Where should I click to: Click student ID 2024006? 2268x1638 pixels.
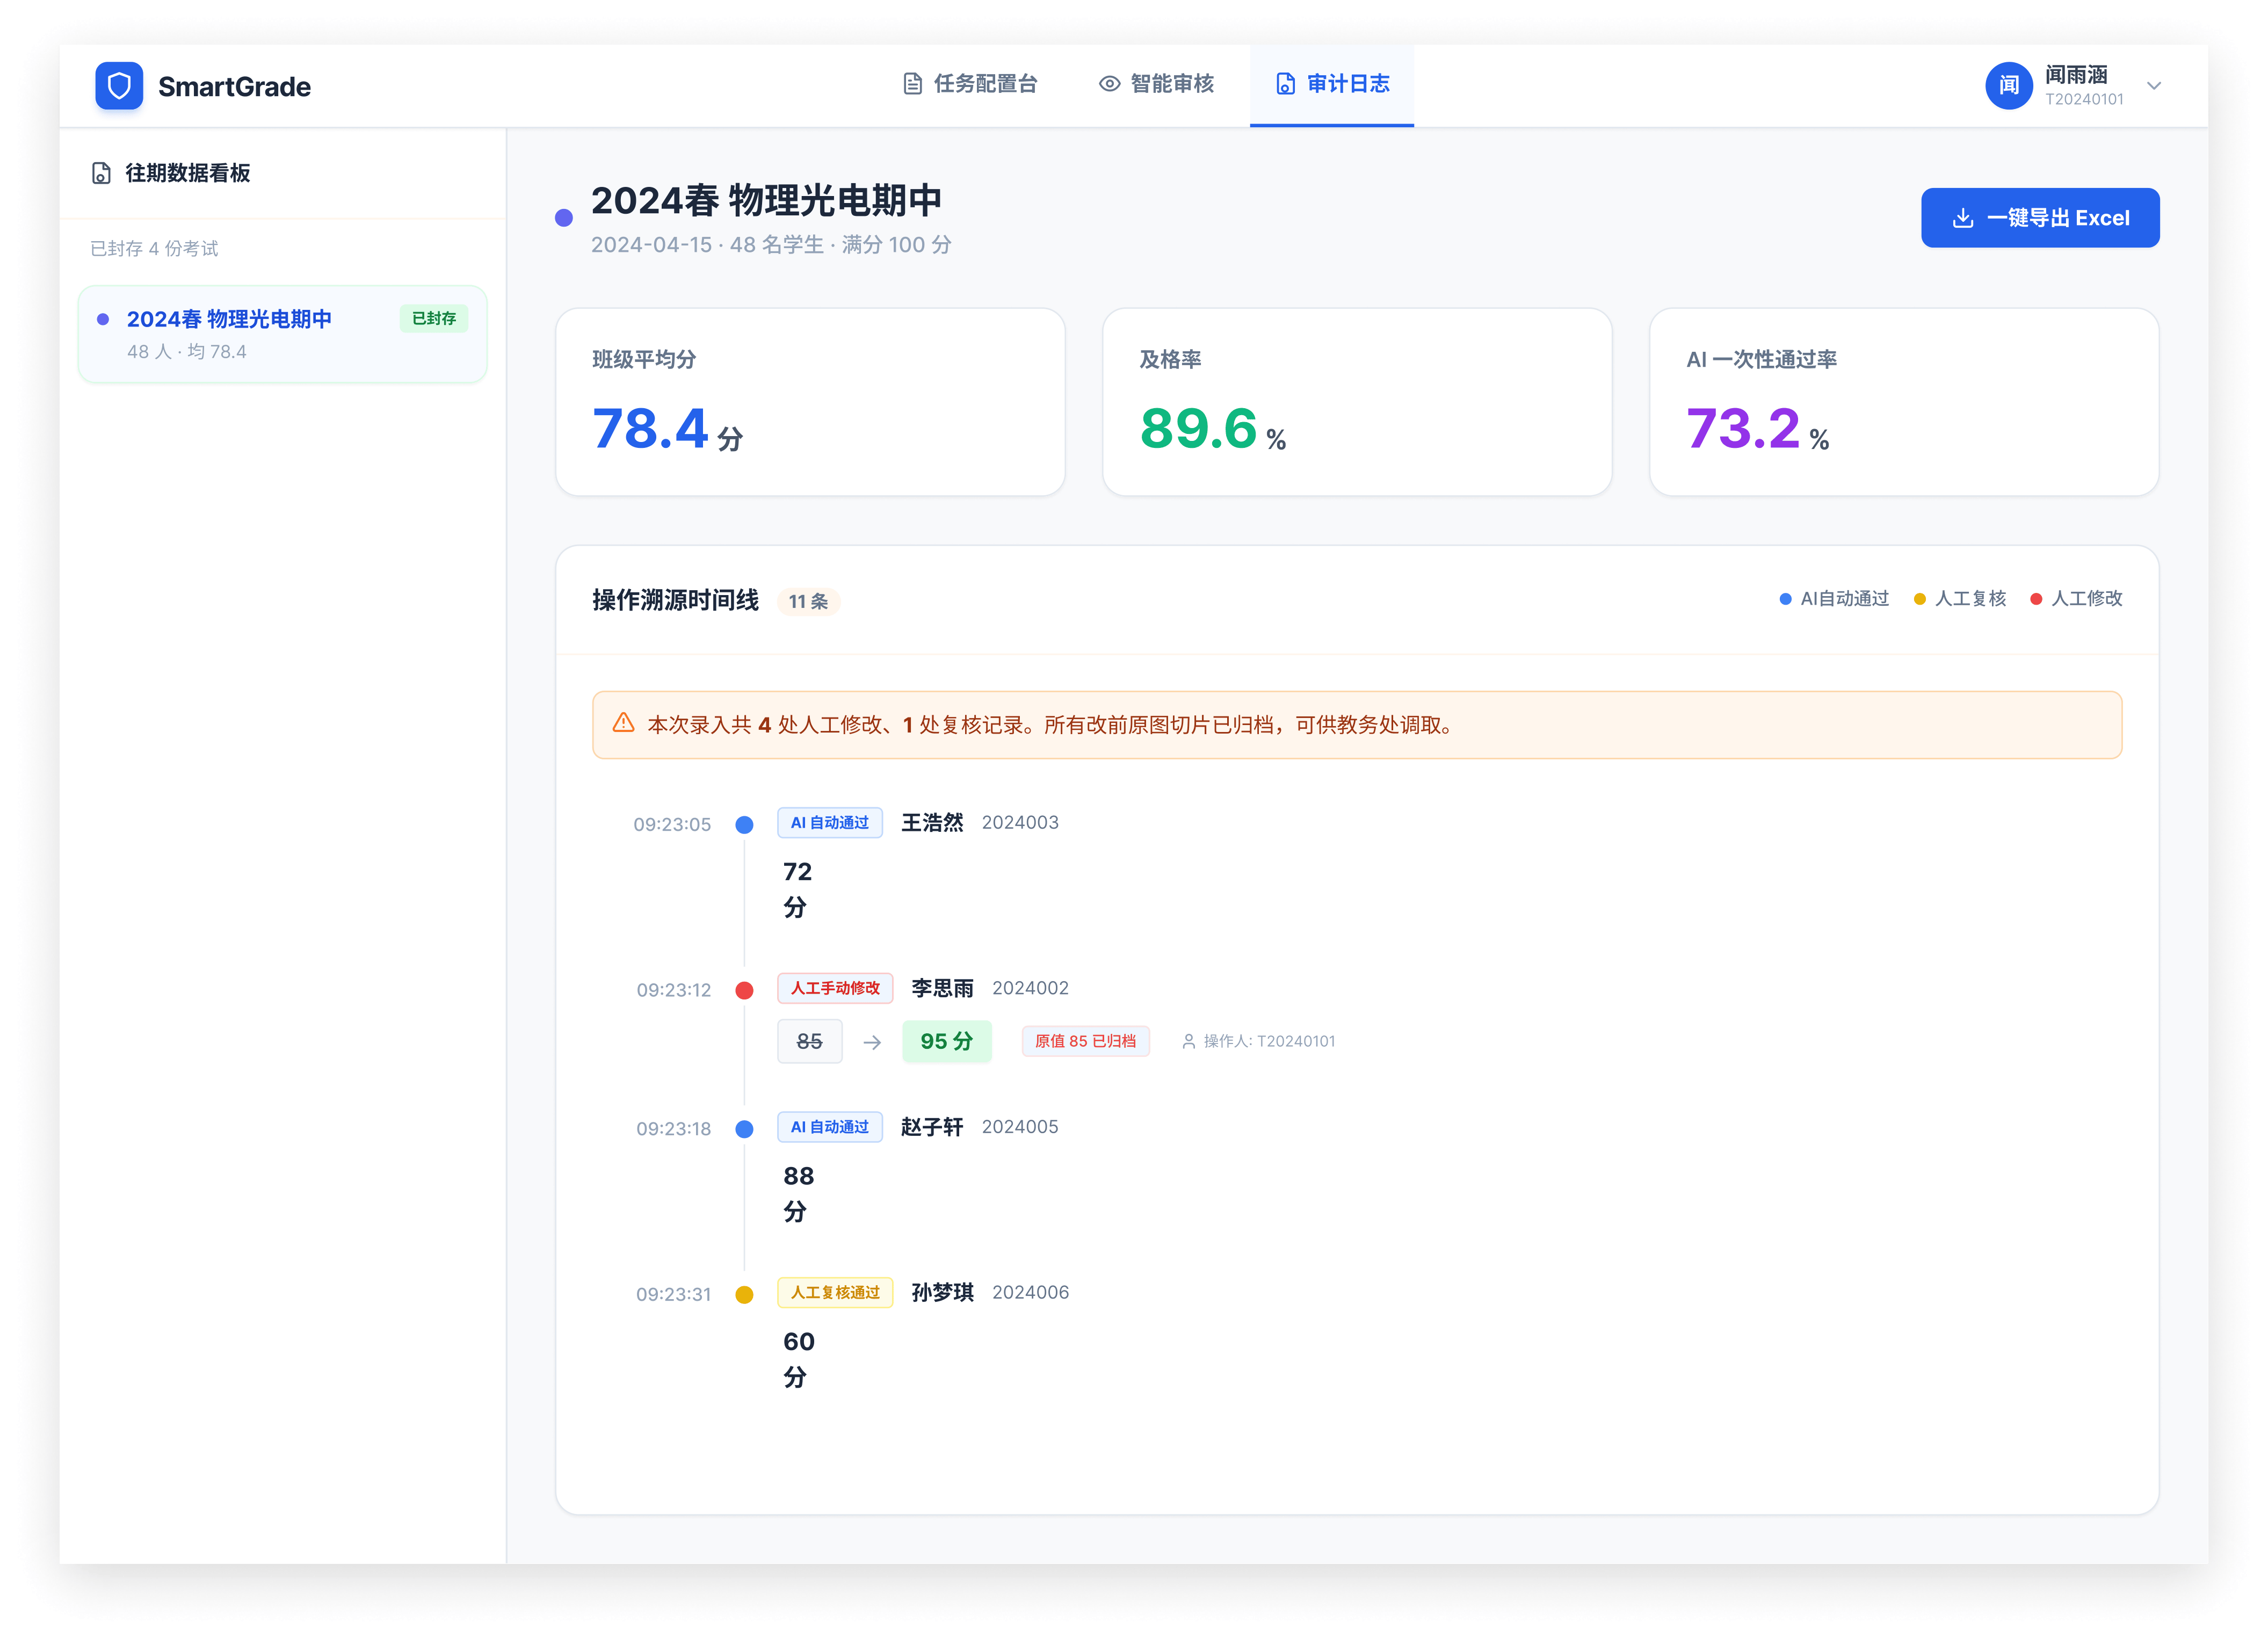[x=1030, y=1292]
